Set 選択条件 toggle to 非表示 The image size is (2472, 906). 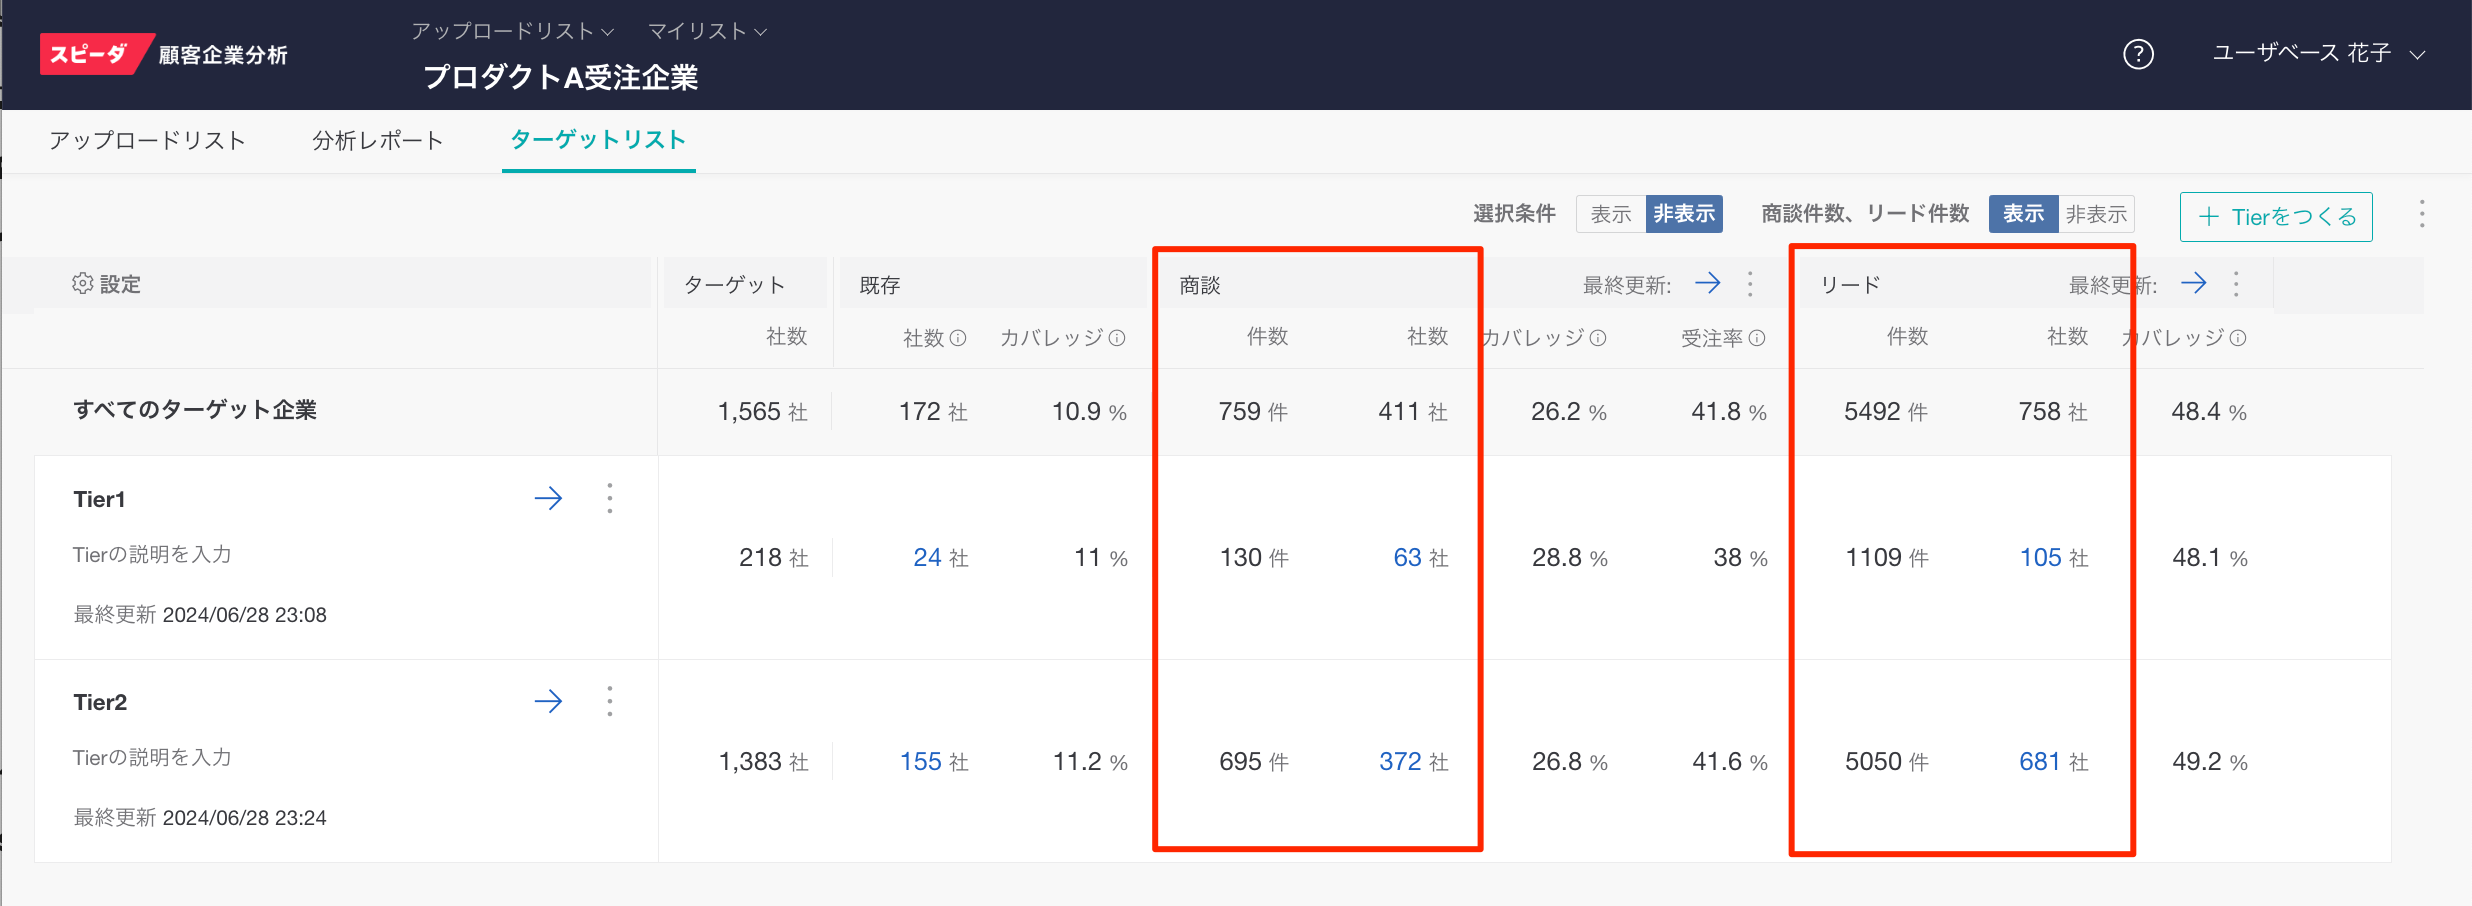point(1684,214)
